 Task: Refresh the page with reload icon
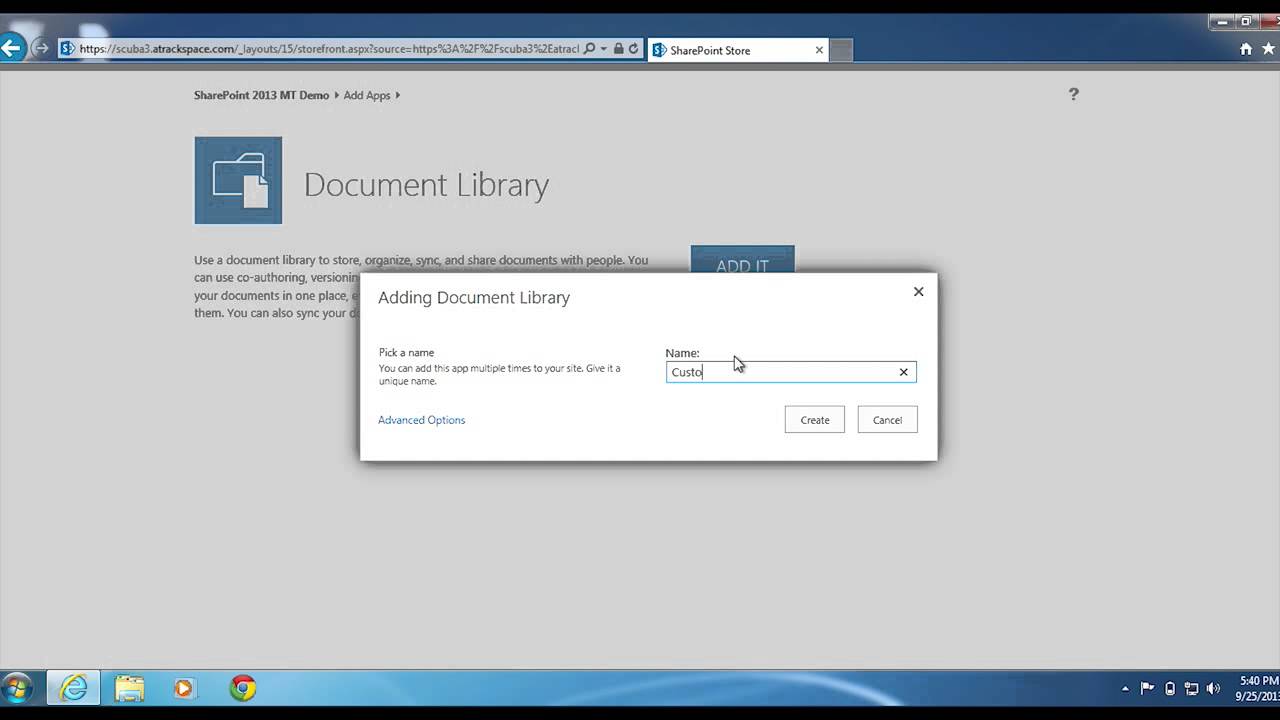(633, 48)
